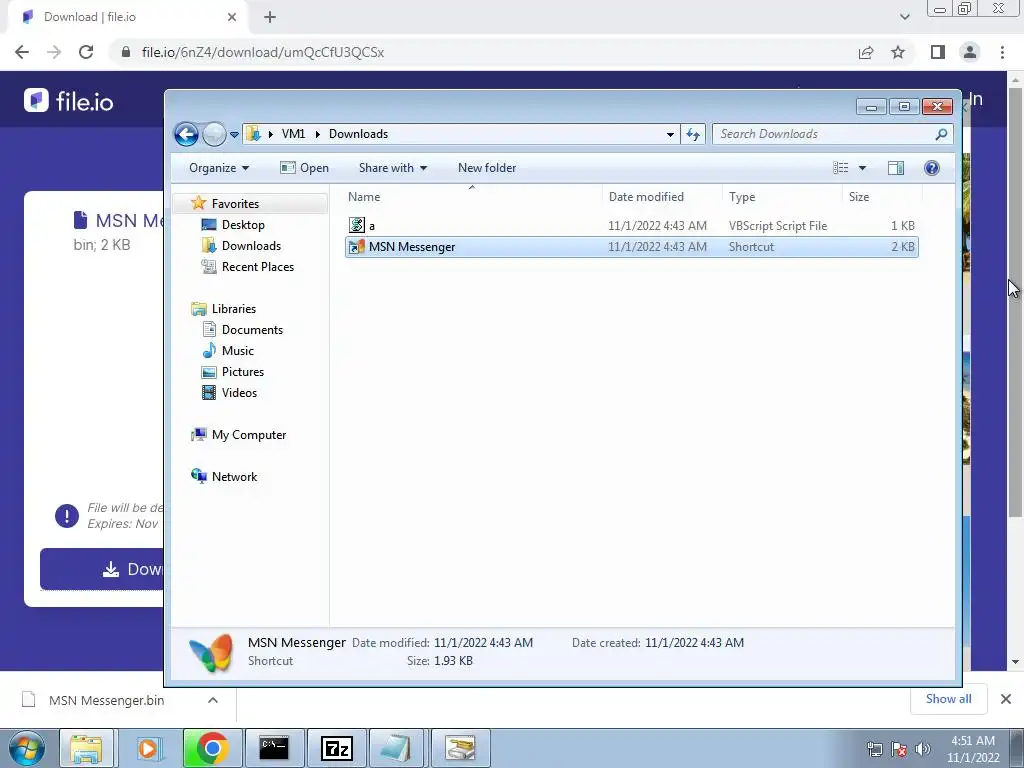Click the Explorer forward arrow button

[214, 135]
